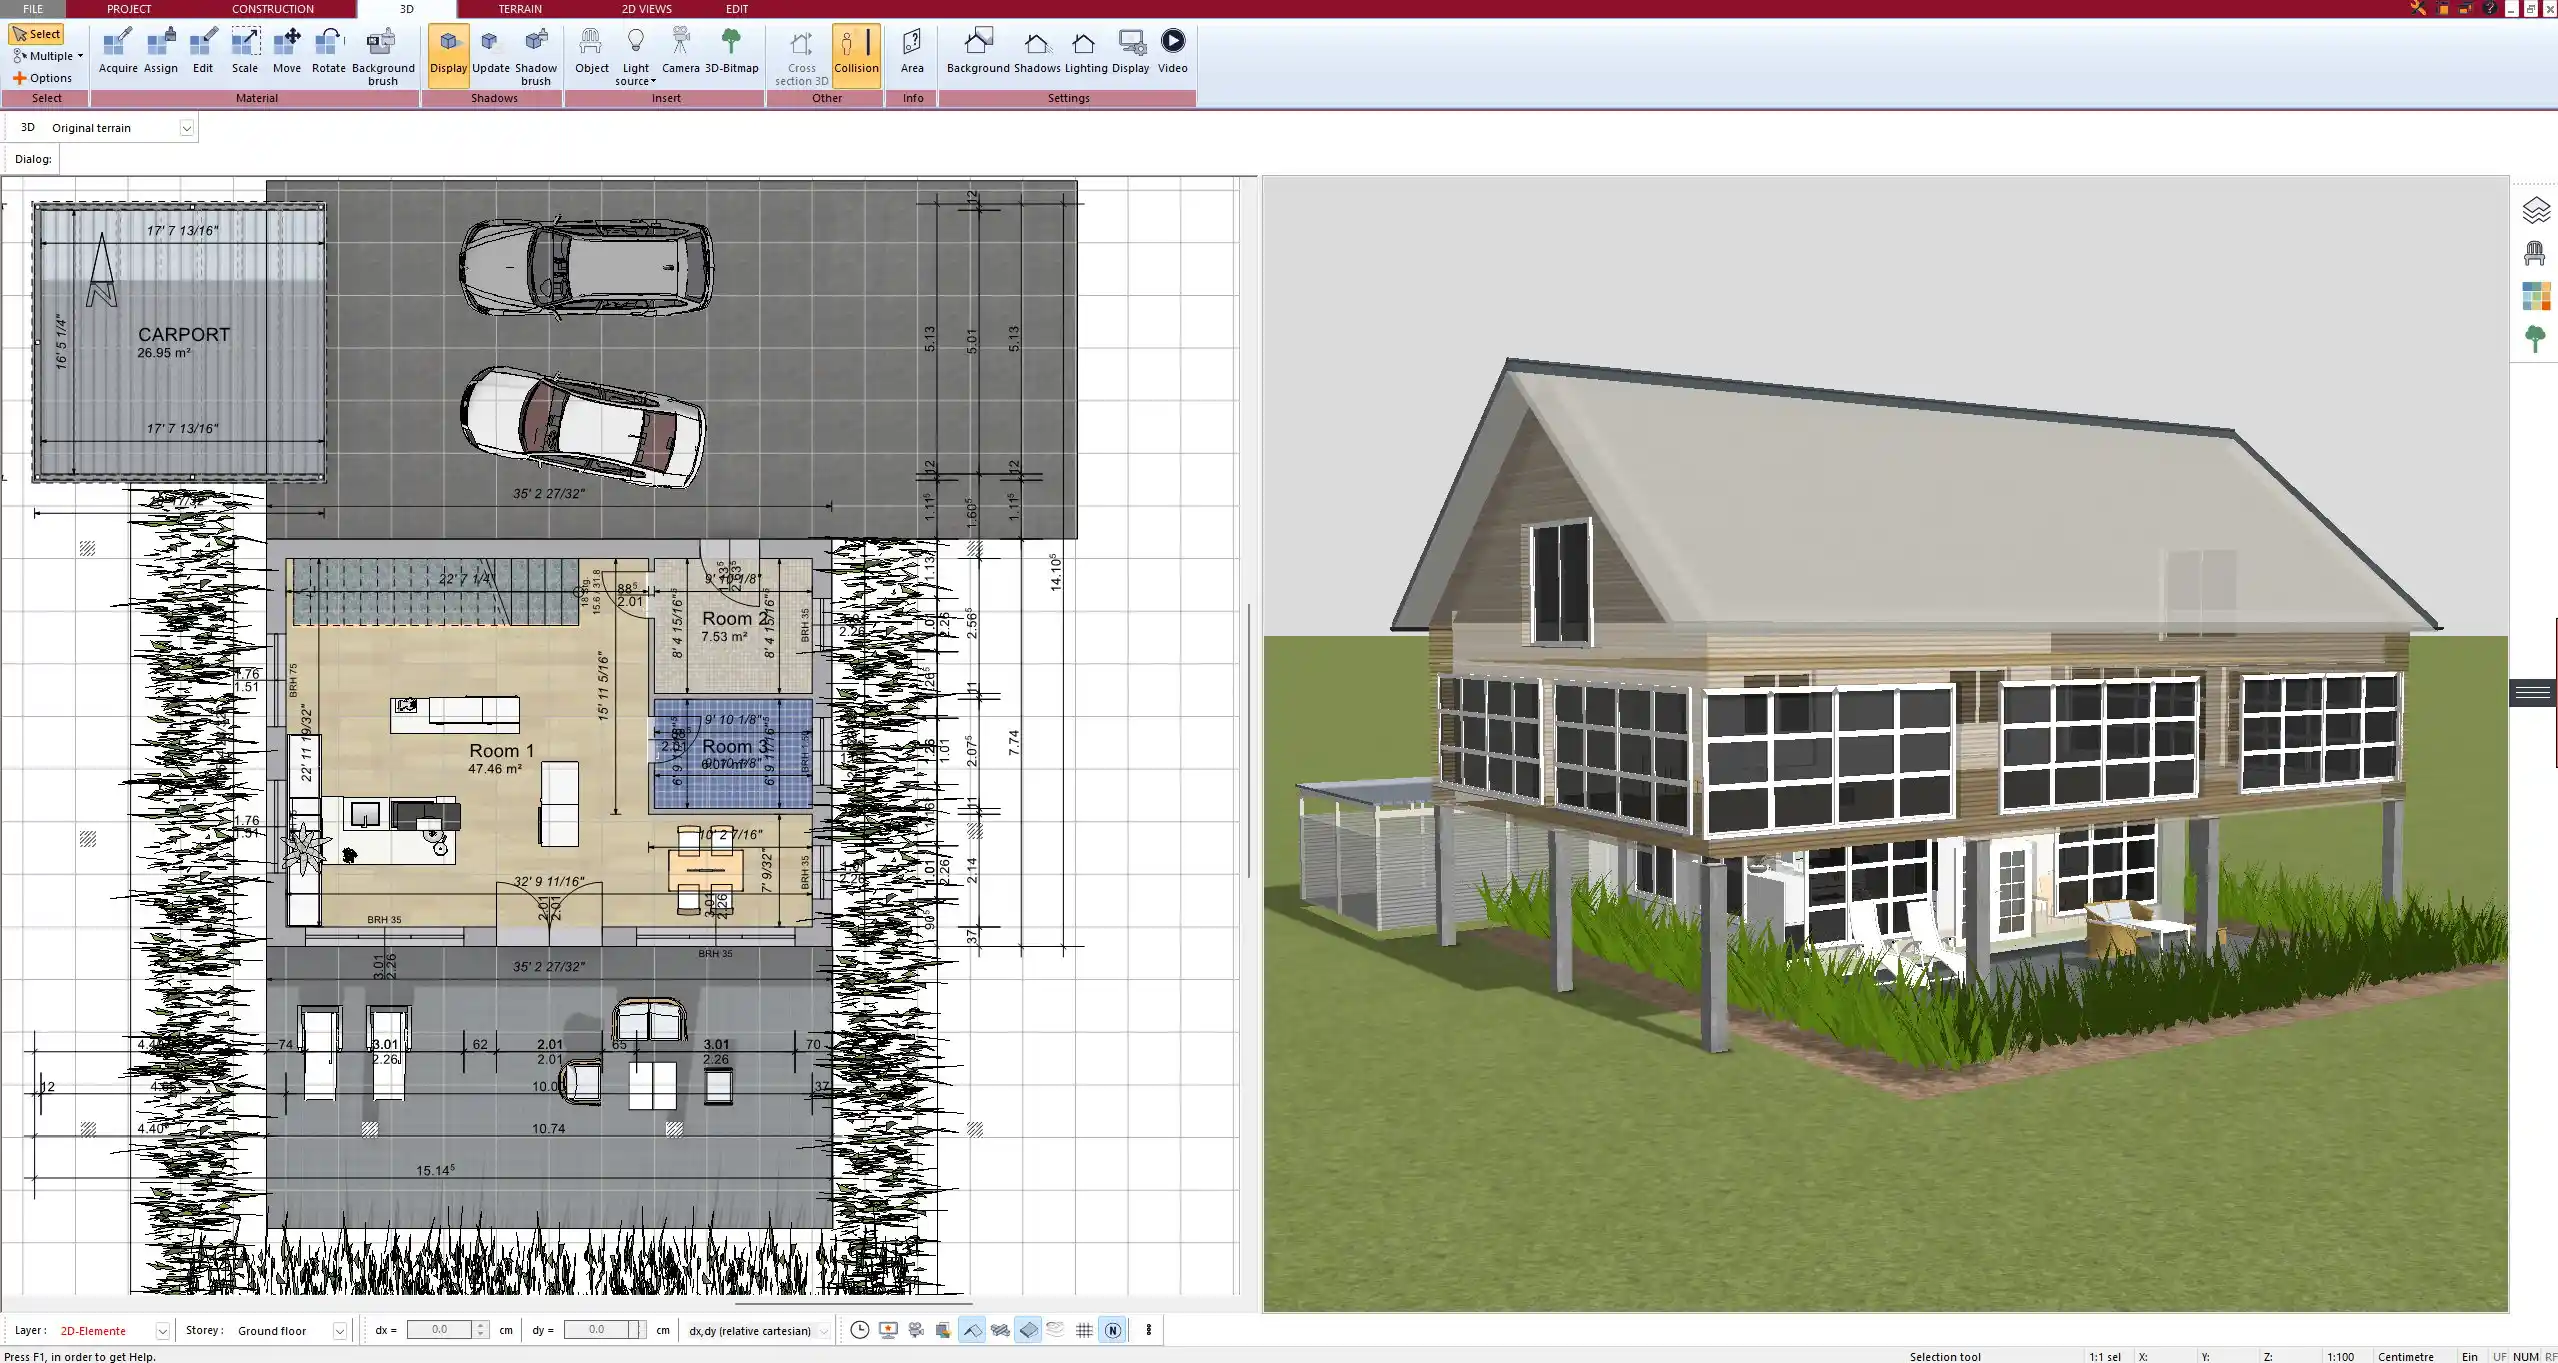Pick the Rotate material tool
The height and width of the screenshot is (1363, 2558).
(x=329, y=51)
